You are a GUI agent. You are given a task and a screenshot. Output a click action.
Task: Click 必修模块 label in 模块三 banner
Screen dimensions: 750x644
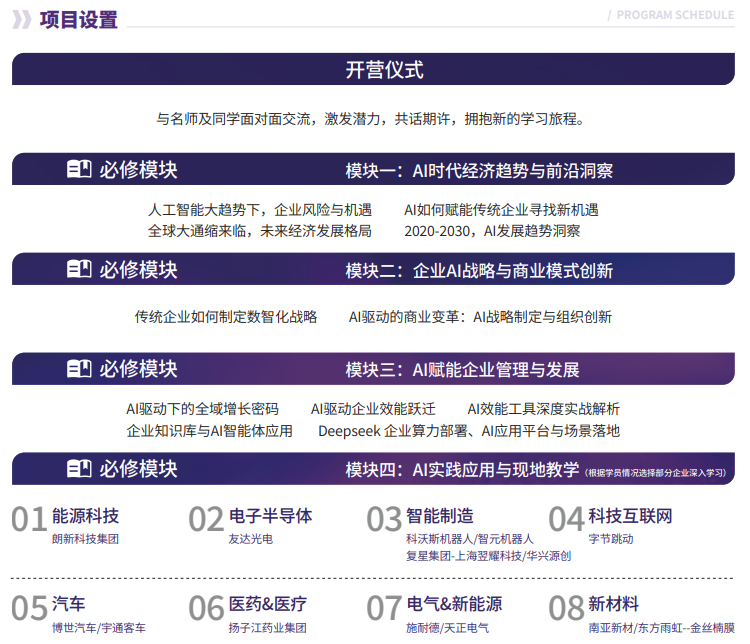[x=138, y=369]
